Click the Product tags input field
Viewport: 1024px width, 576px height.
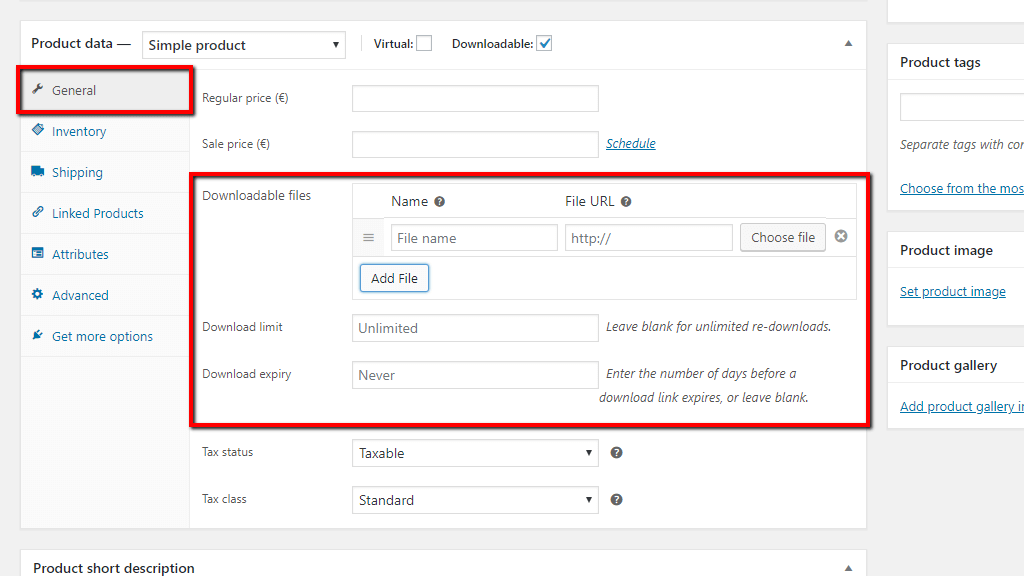[x=961, y=107]
